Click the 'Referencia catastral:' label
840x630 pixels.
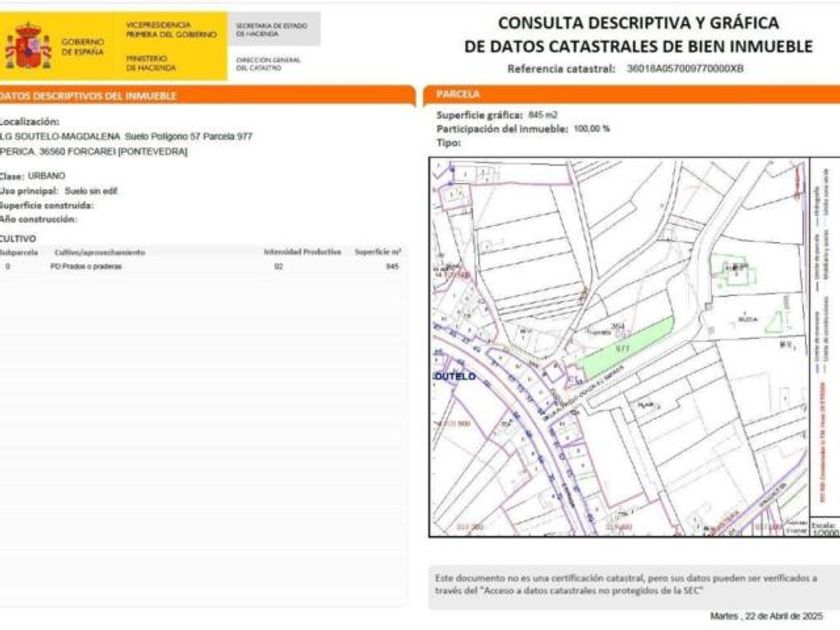[x=561, y=69]
